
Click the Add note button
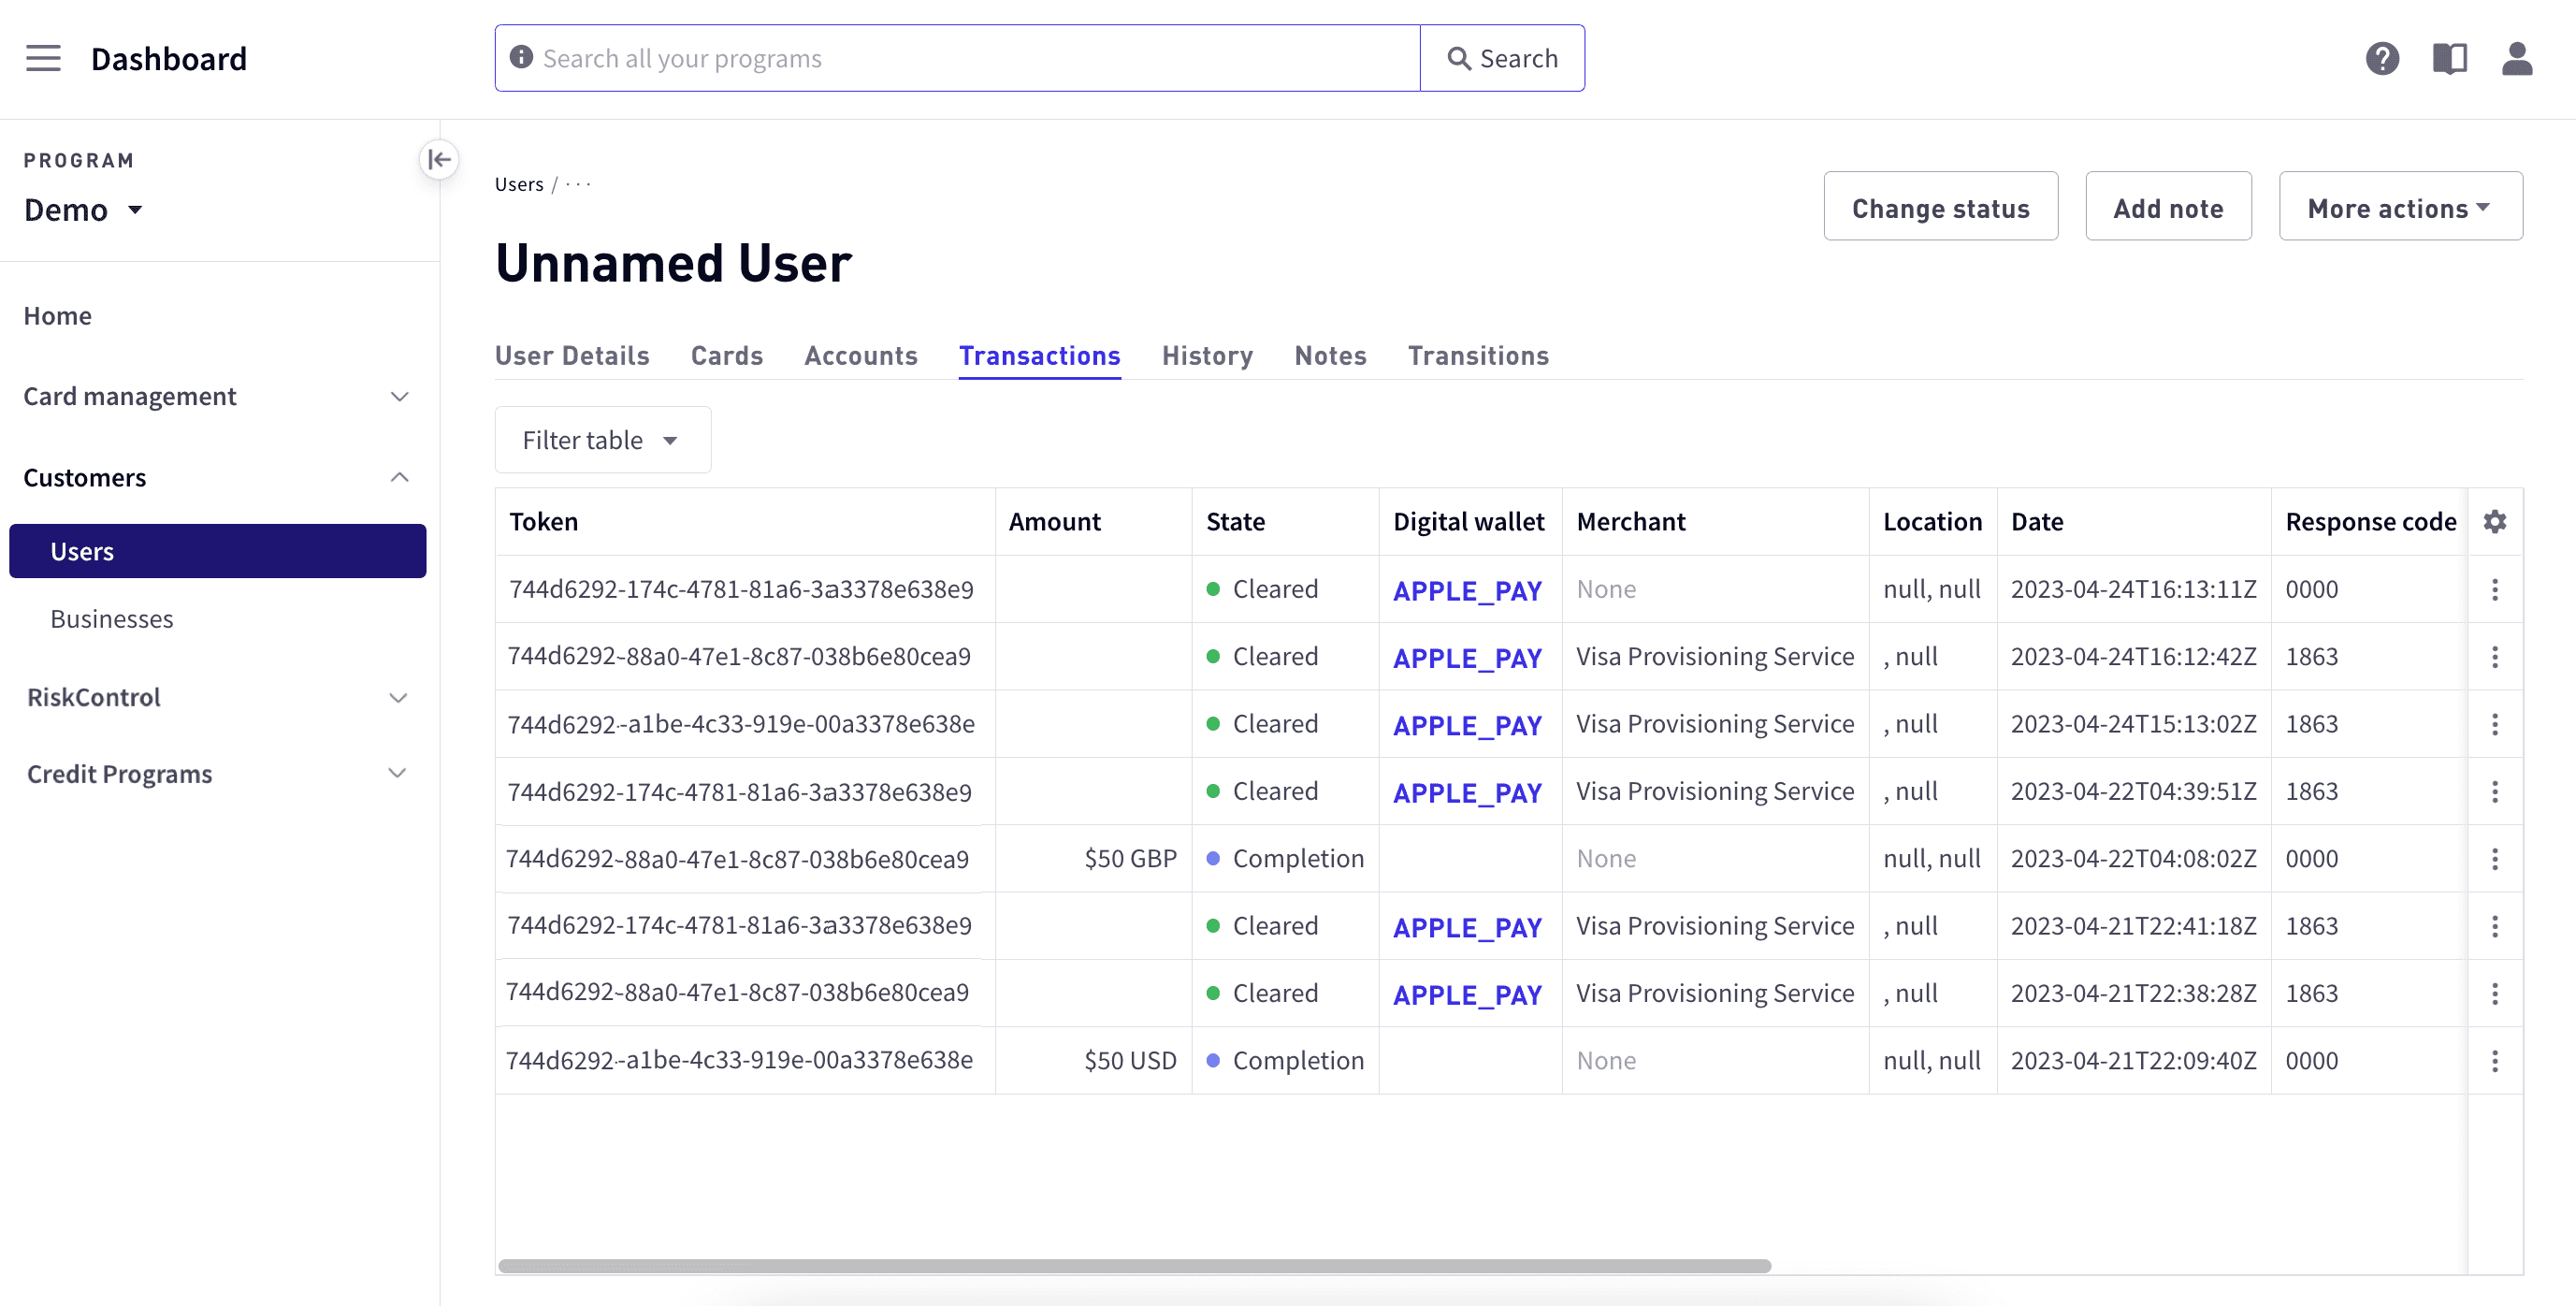click(x=2168, y=206)
